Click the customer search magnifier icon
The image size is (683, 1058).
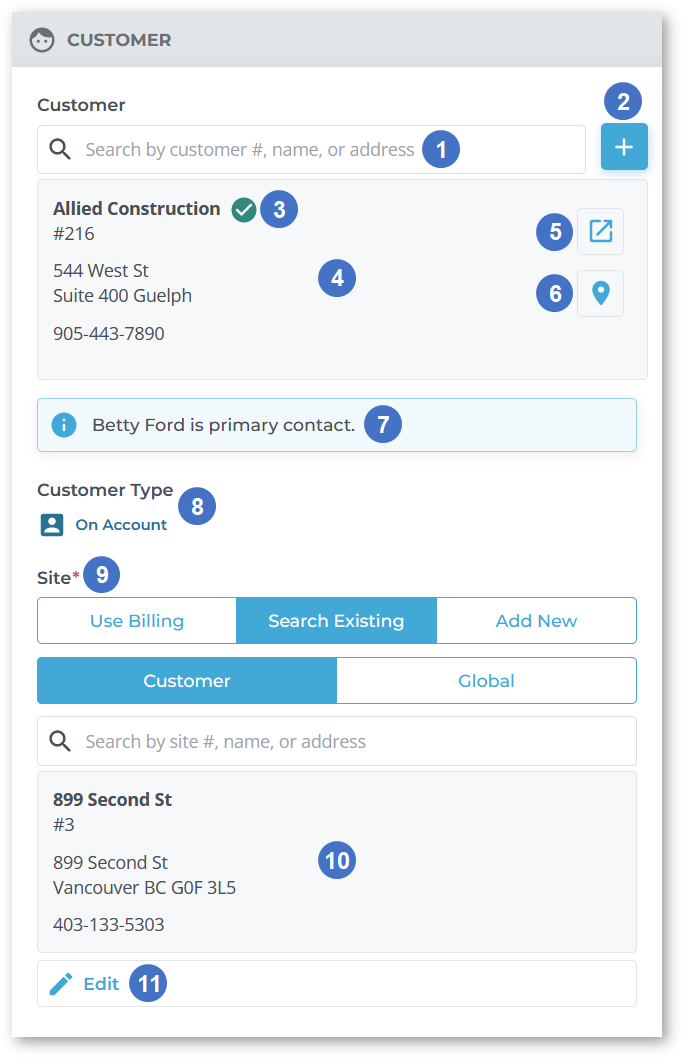point(60,149)
